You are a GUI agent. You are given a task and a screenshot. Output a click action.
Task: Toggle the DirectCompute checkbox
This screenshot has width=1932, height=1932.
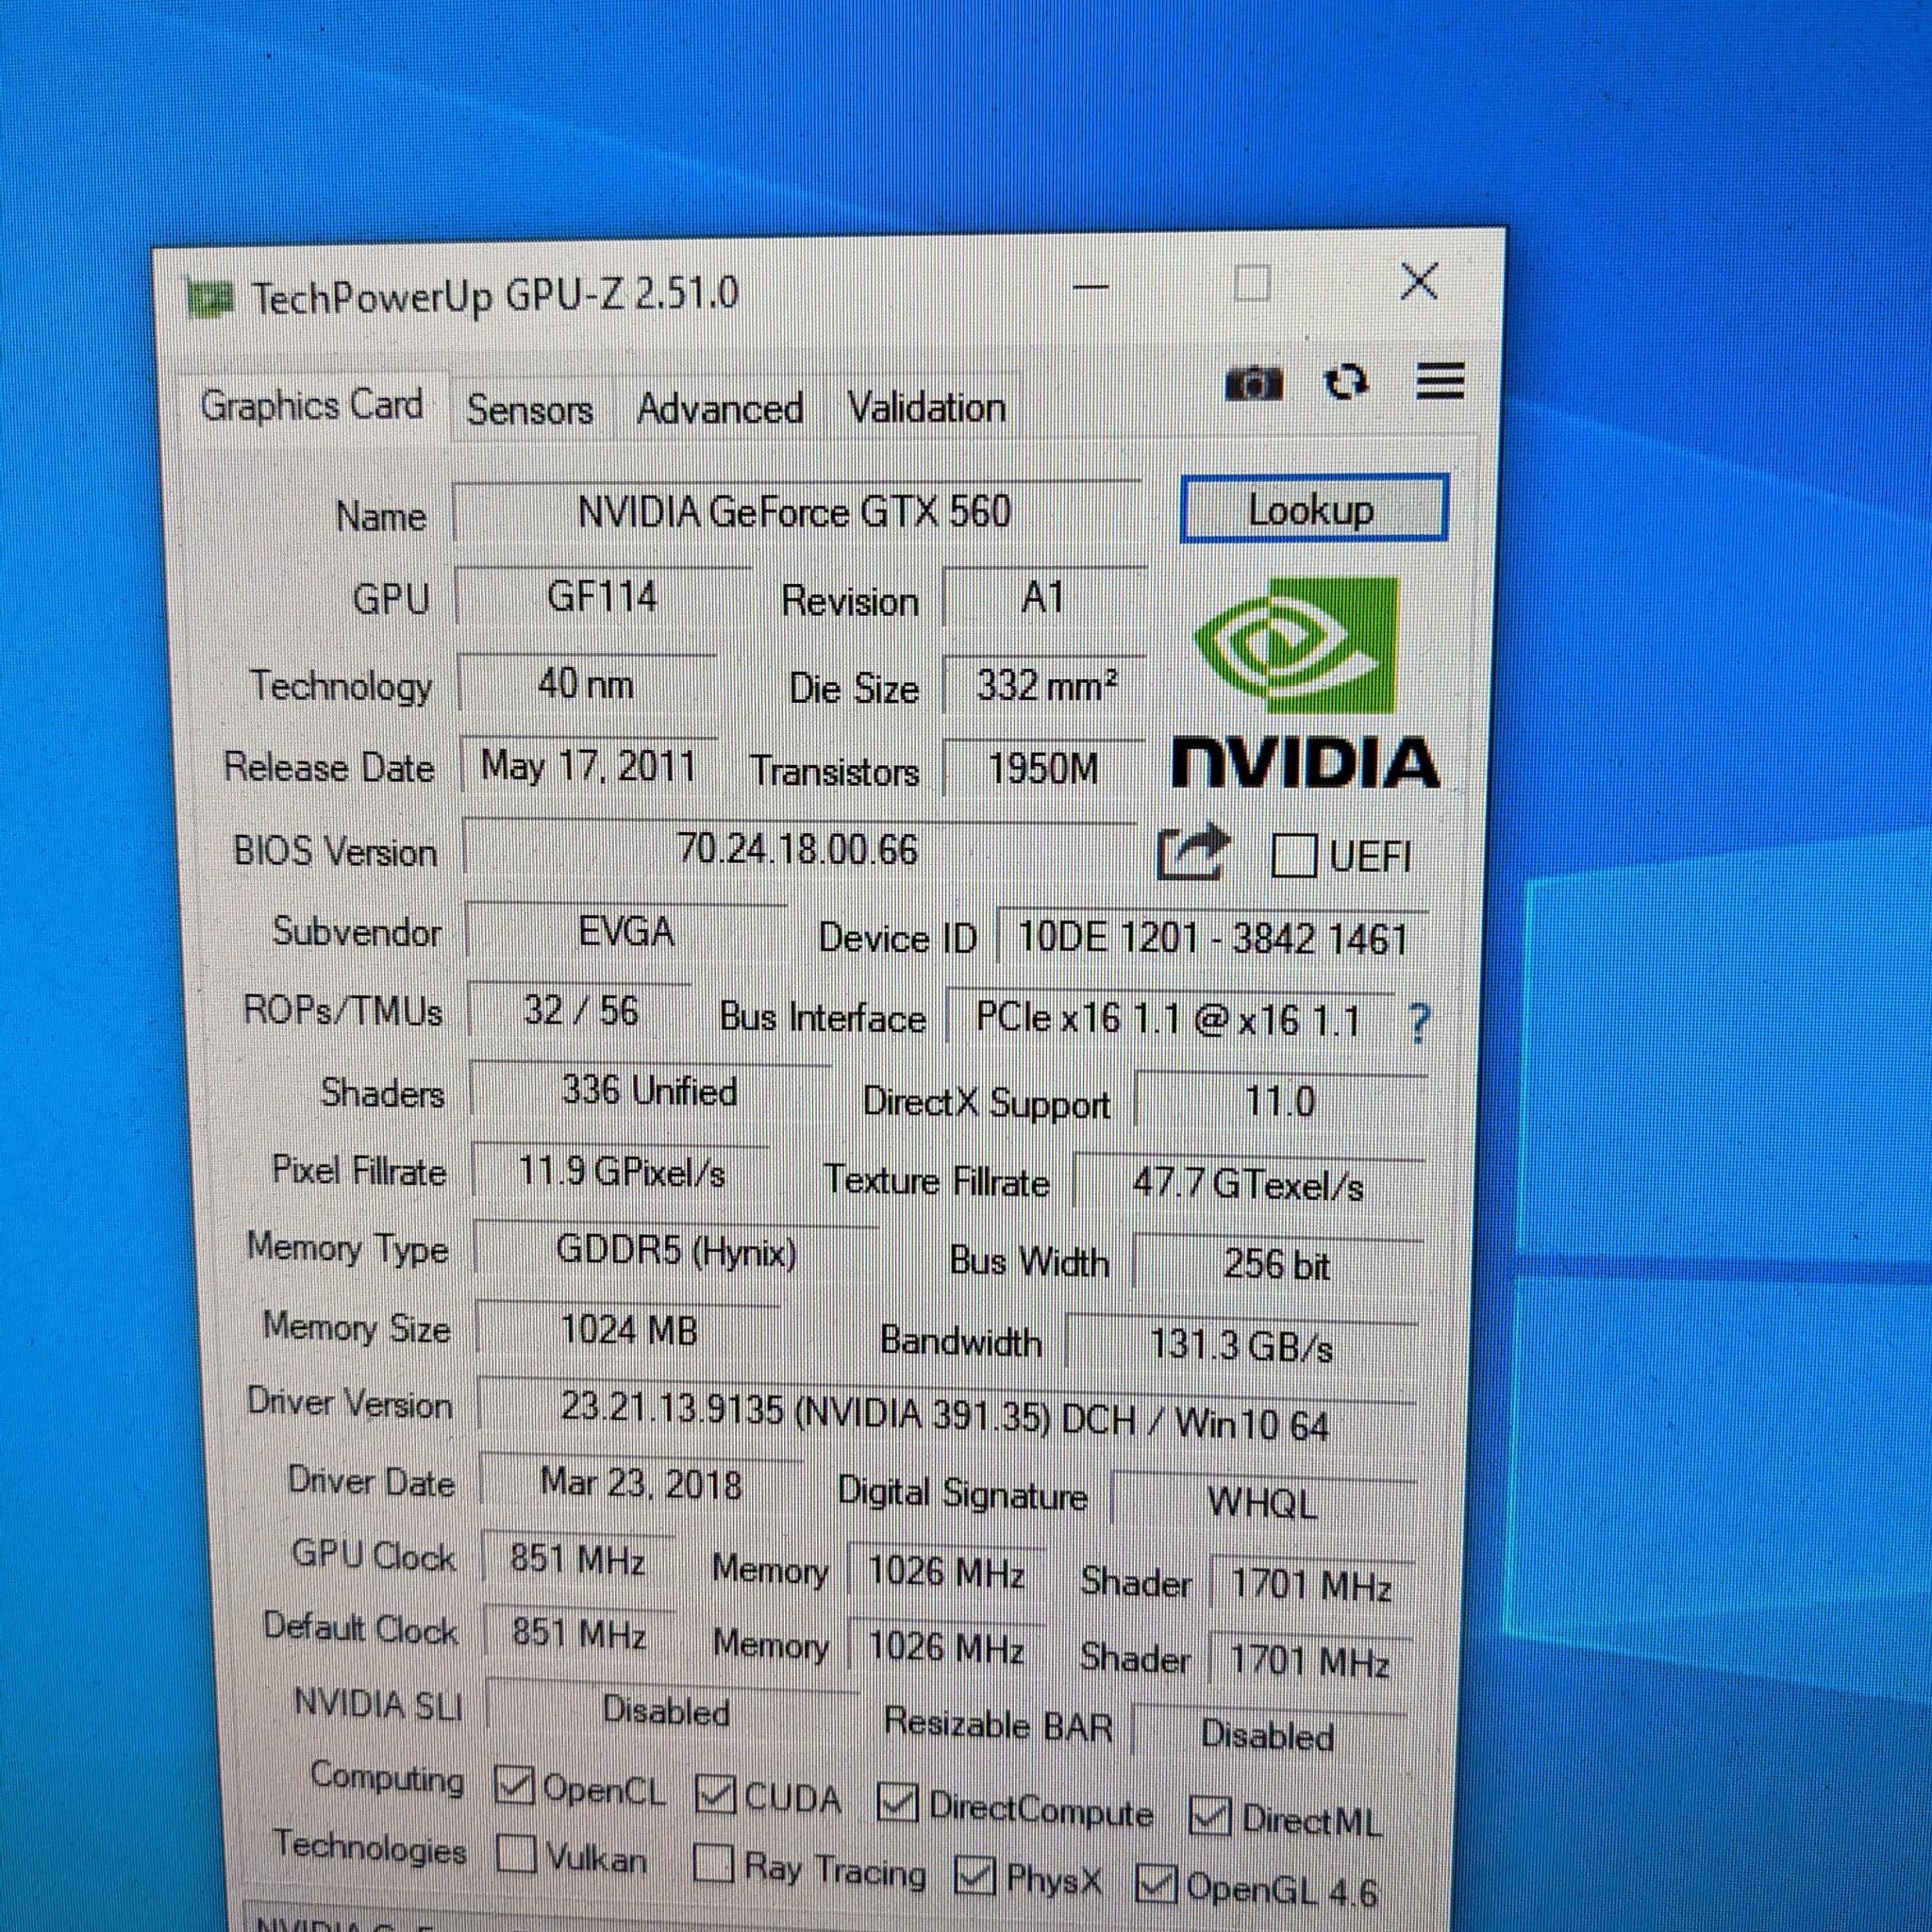click(x=897, y=1802)
